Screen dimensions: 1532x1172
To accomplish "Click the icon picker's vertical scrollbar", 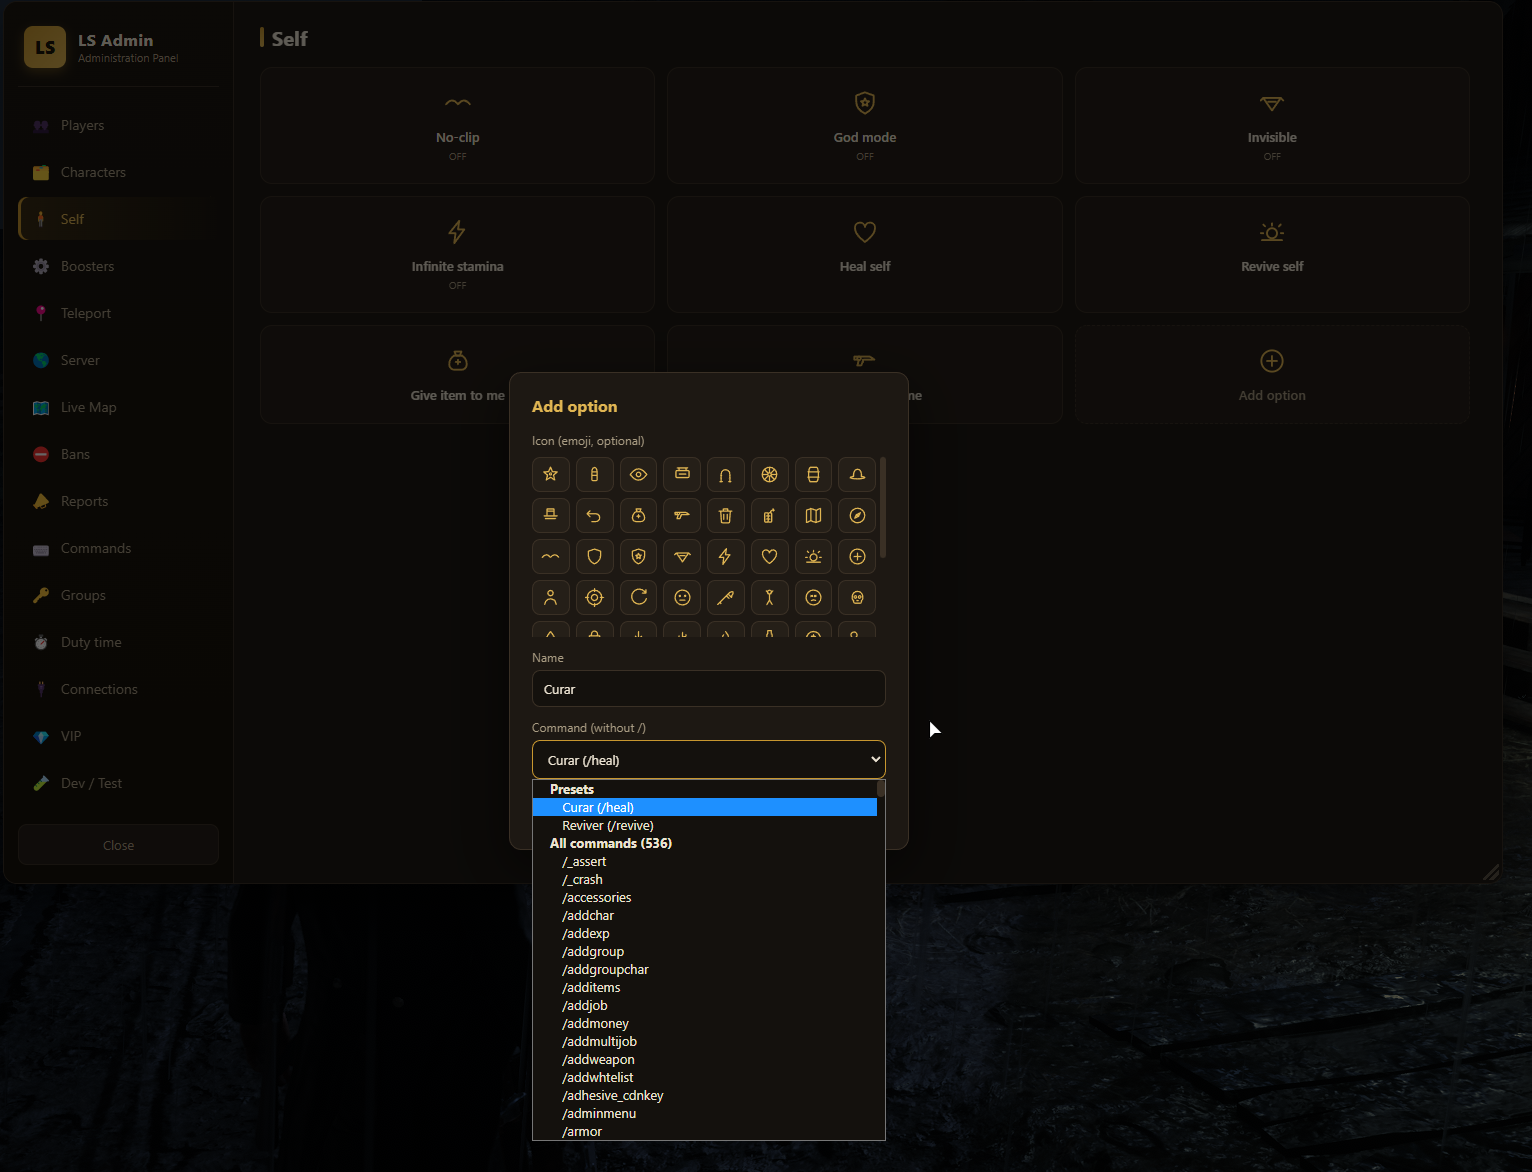I will pos(883,508).
